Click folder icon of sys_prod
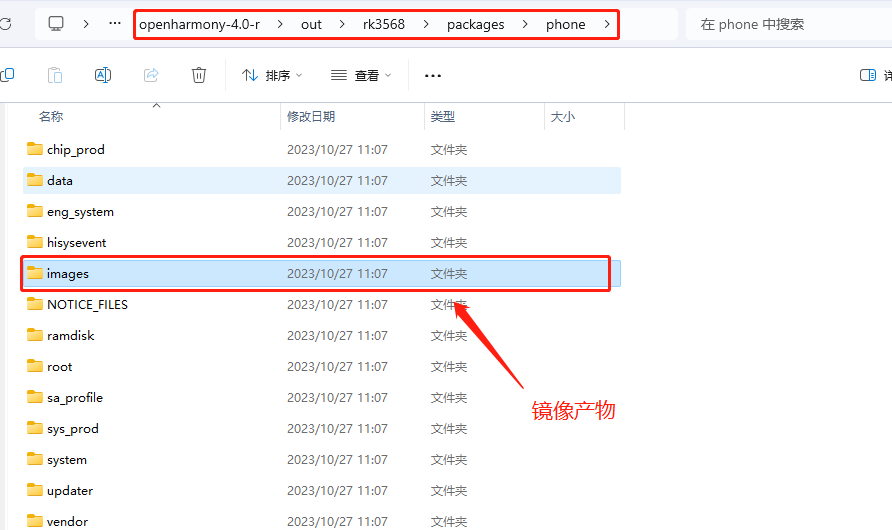The width and height of the screenshot is (892, 530). [35, 428]
